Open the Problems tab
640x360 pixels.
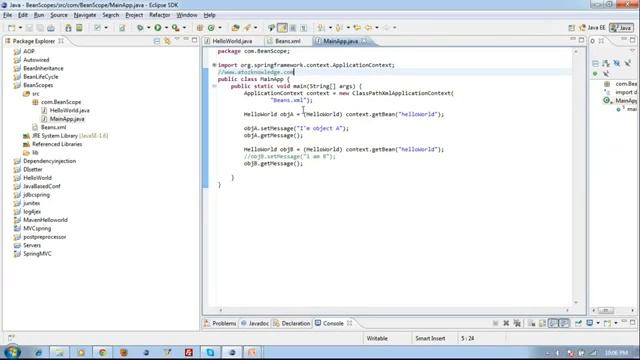point(220,323)
